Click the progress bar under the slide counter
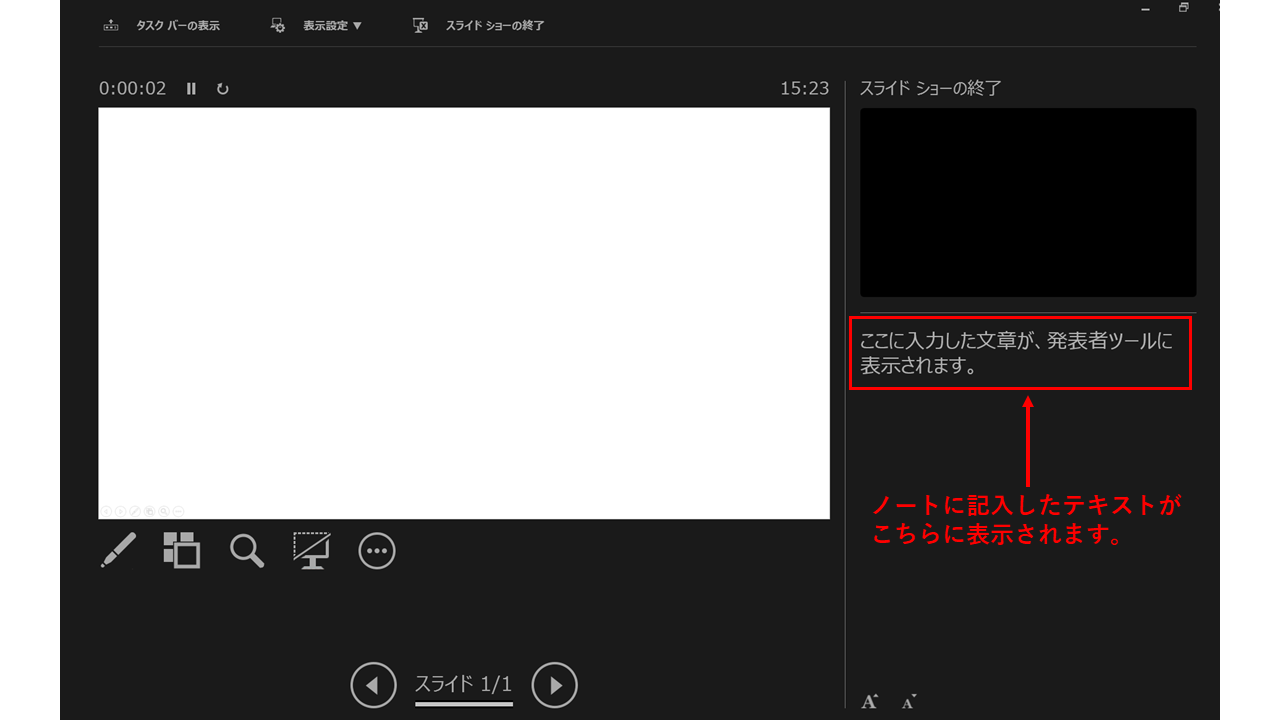Screen dimensions: 1280x720 point(464,704)
